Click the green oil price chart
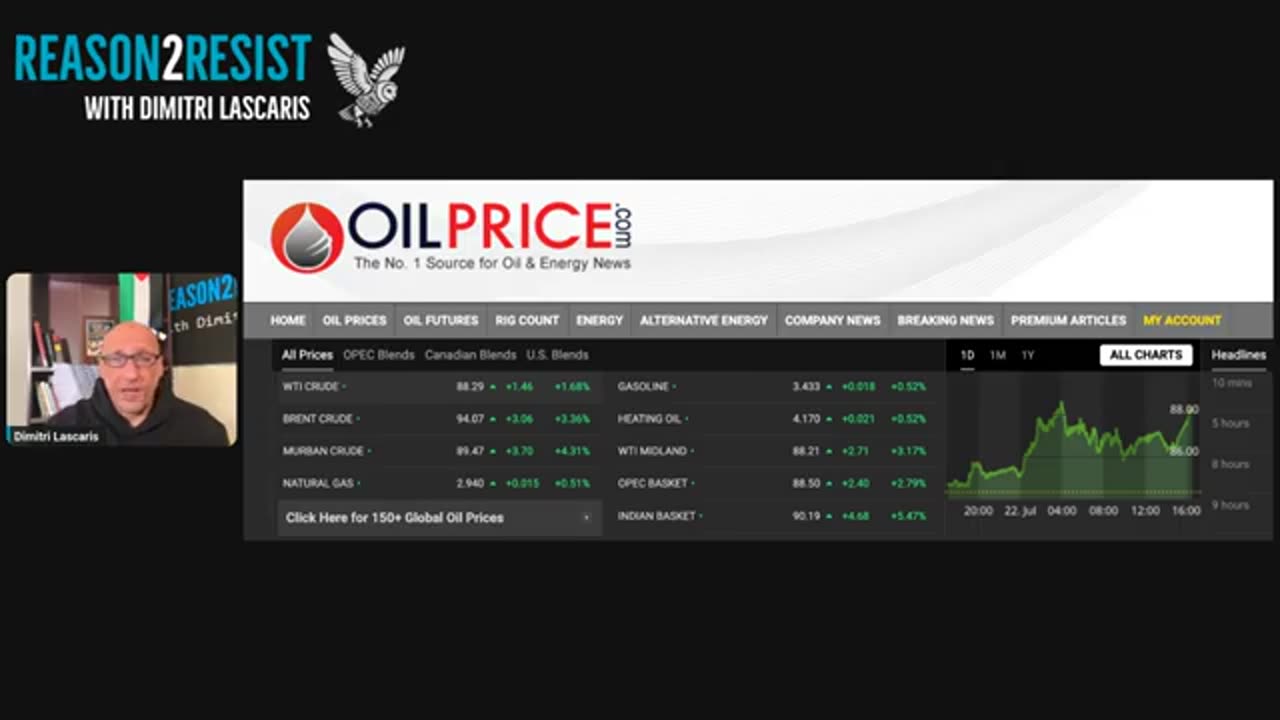Image resolution: width=1280 pixels, height=720 pixels. [1072, 448]
